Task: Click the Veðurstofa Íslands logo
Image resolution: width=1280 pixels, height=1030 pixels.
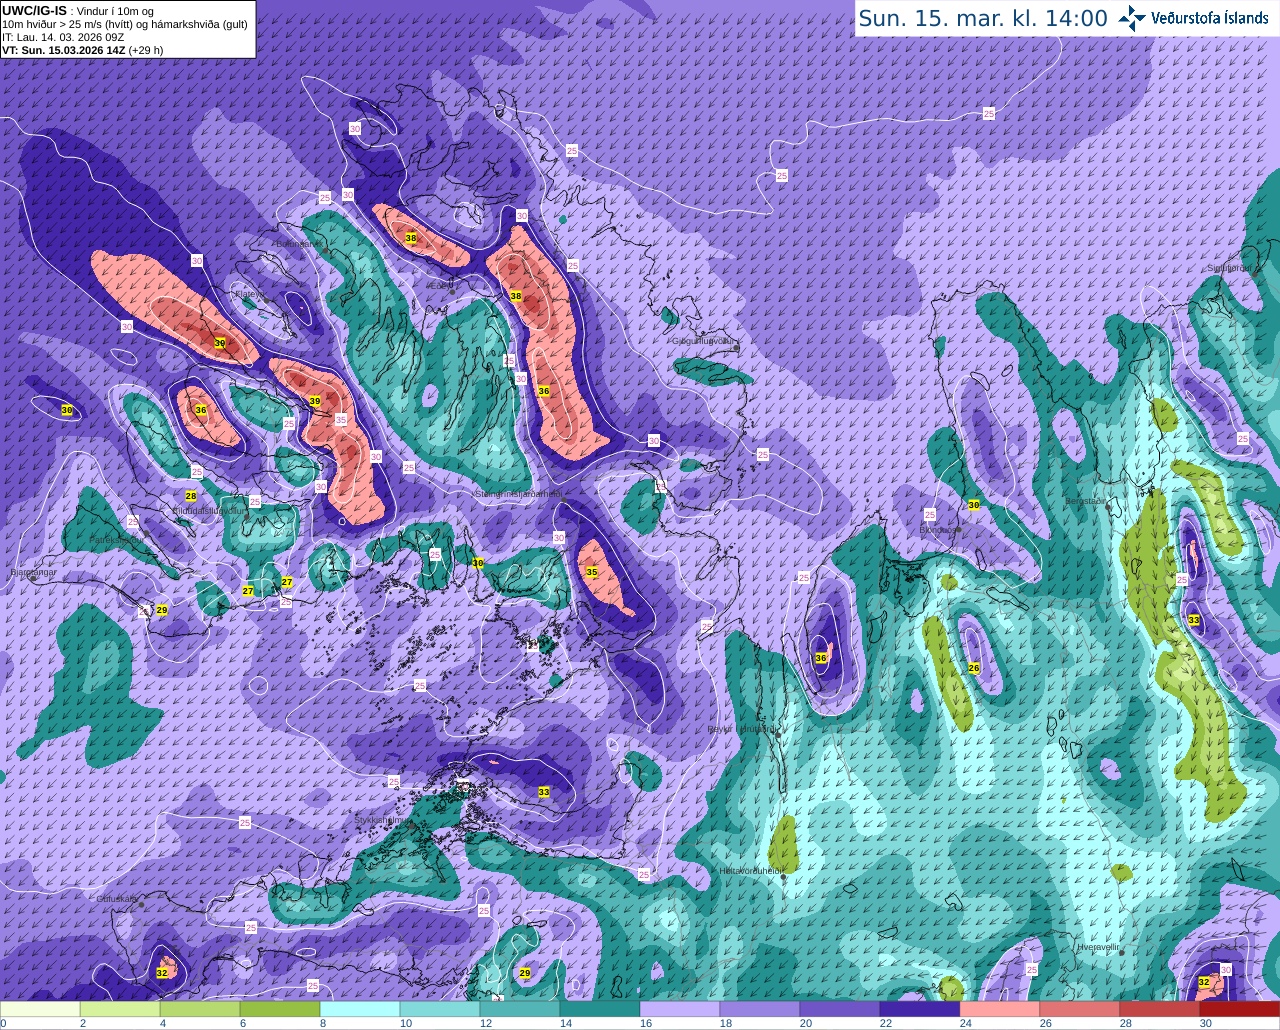Action: [x=1194, y=18]
